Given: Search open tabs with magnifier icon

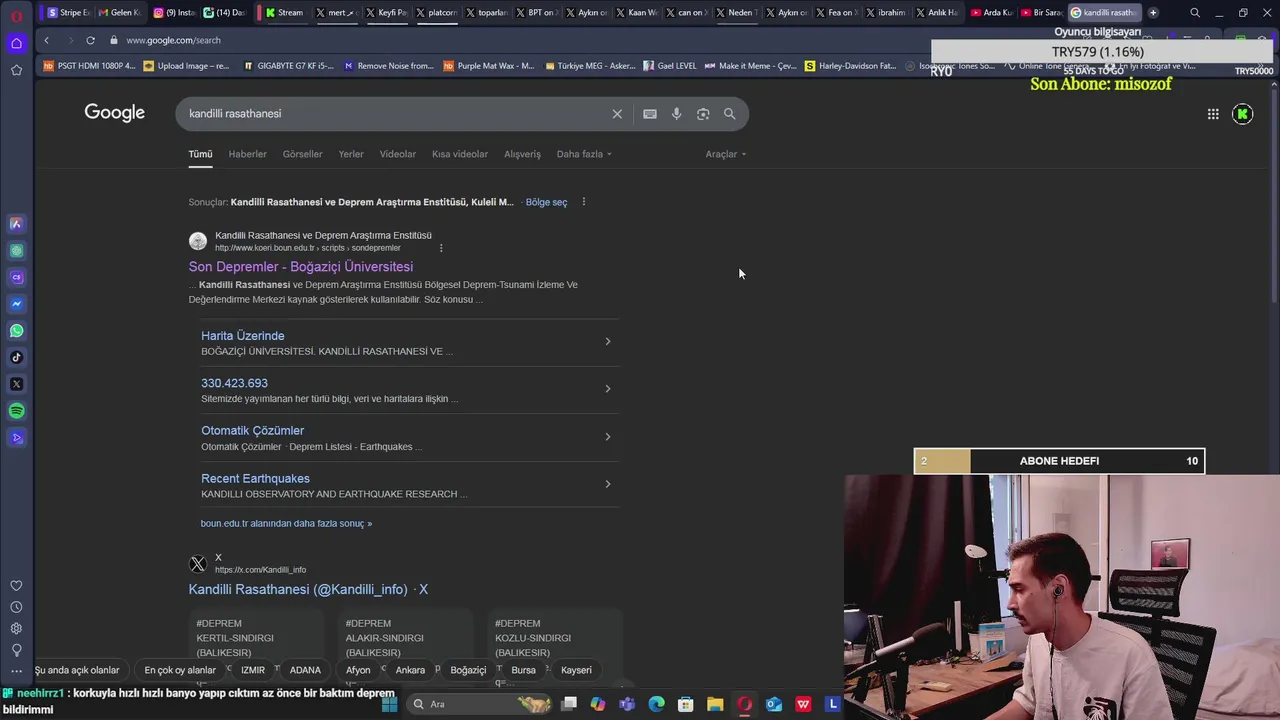Looking at the screenshot, I should coord(1195,13).
